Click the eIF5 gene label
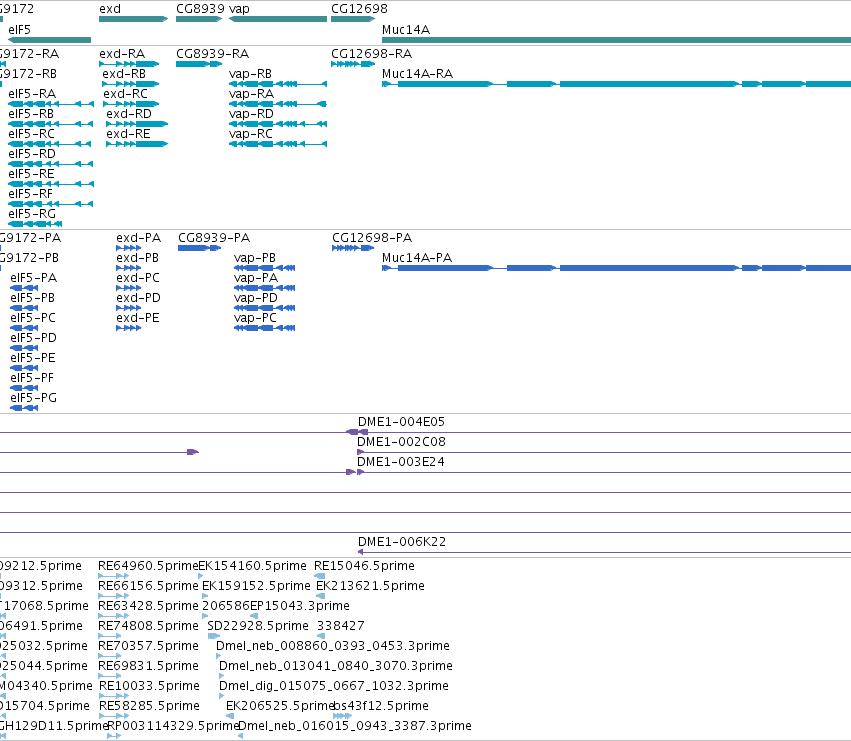 coord(20,30)
